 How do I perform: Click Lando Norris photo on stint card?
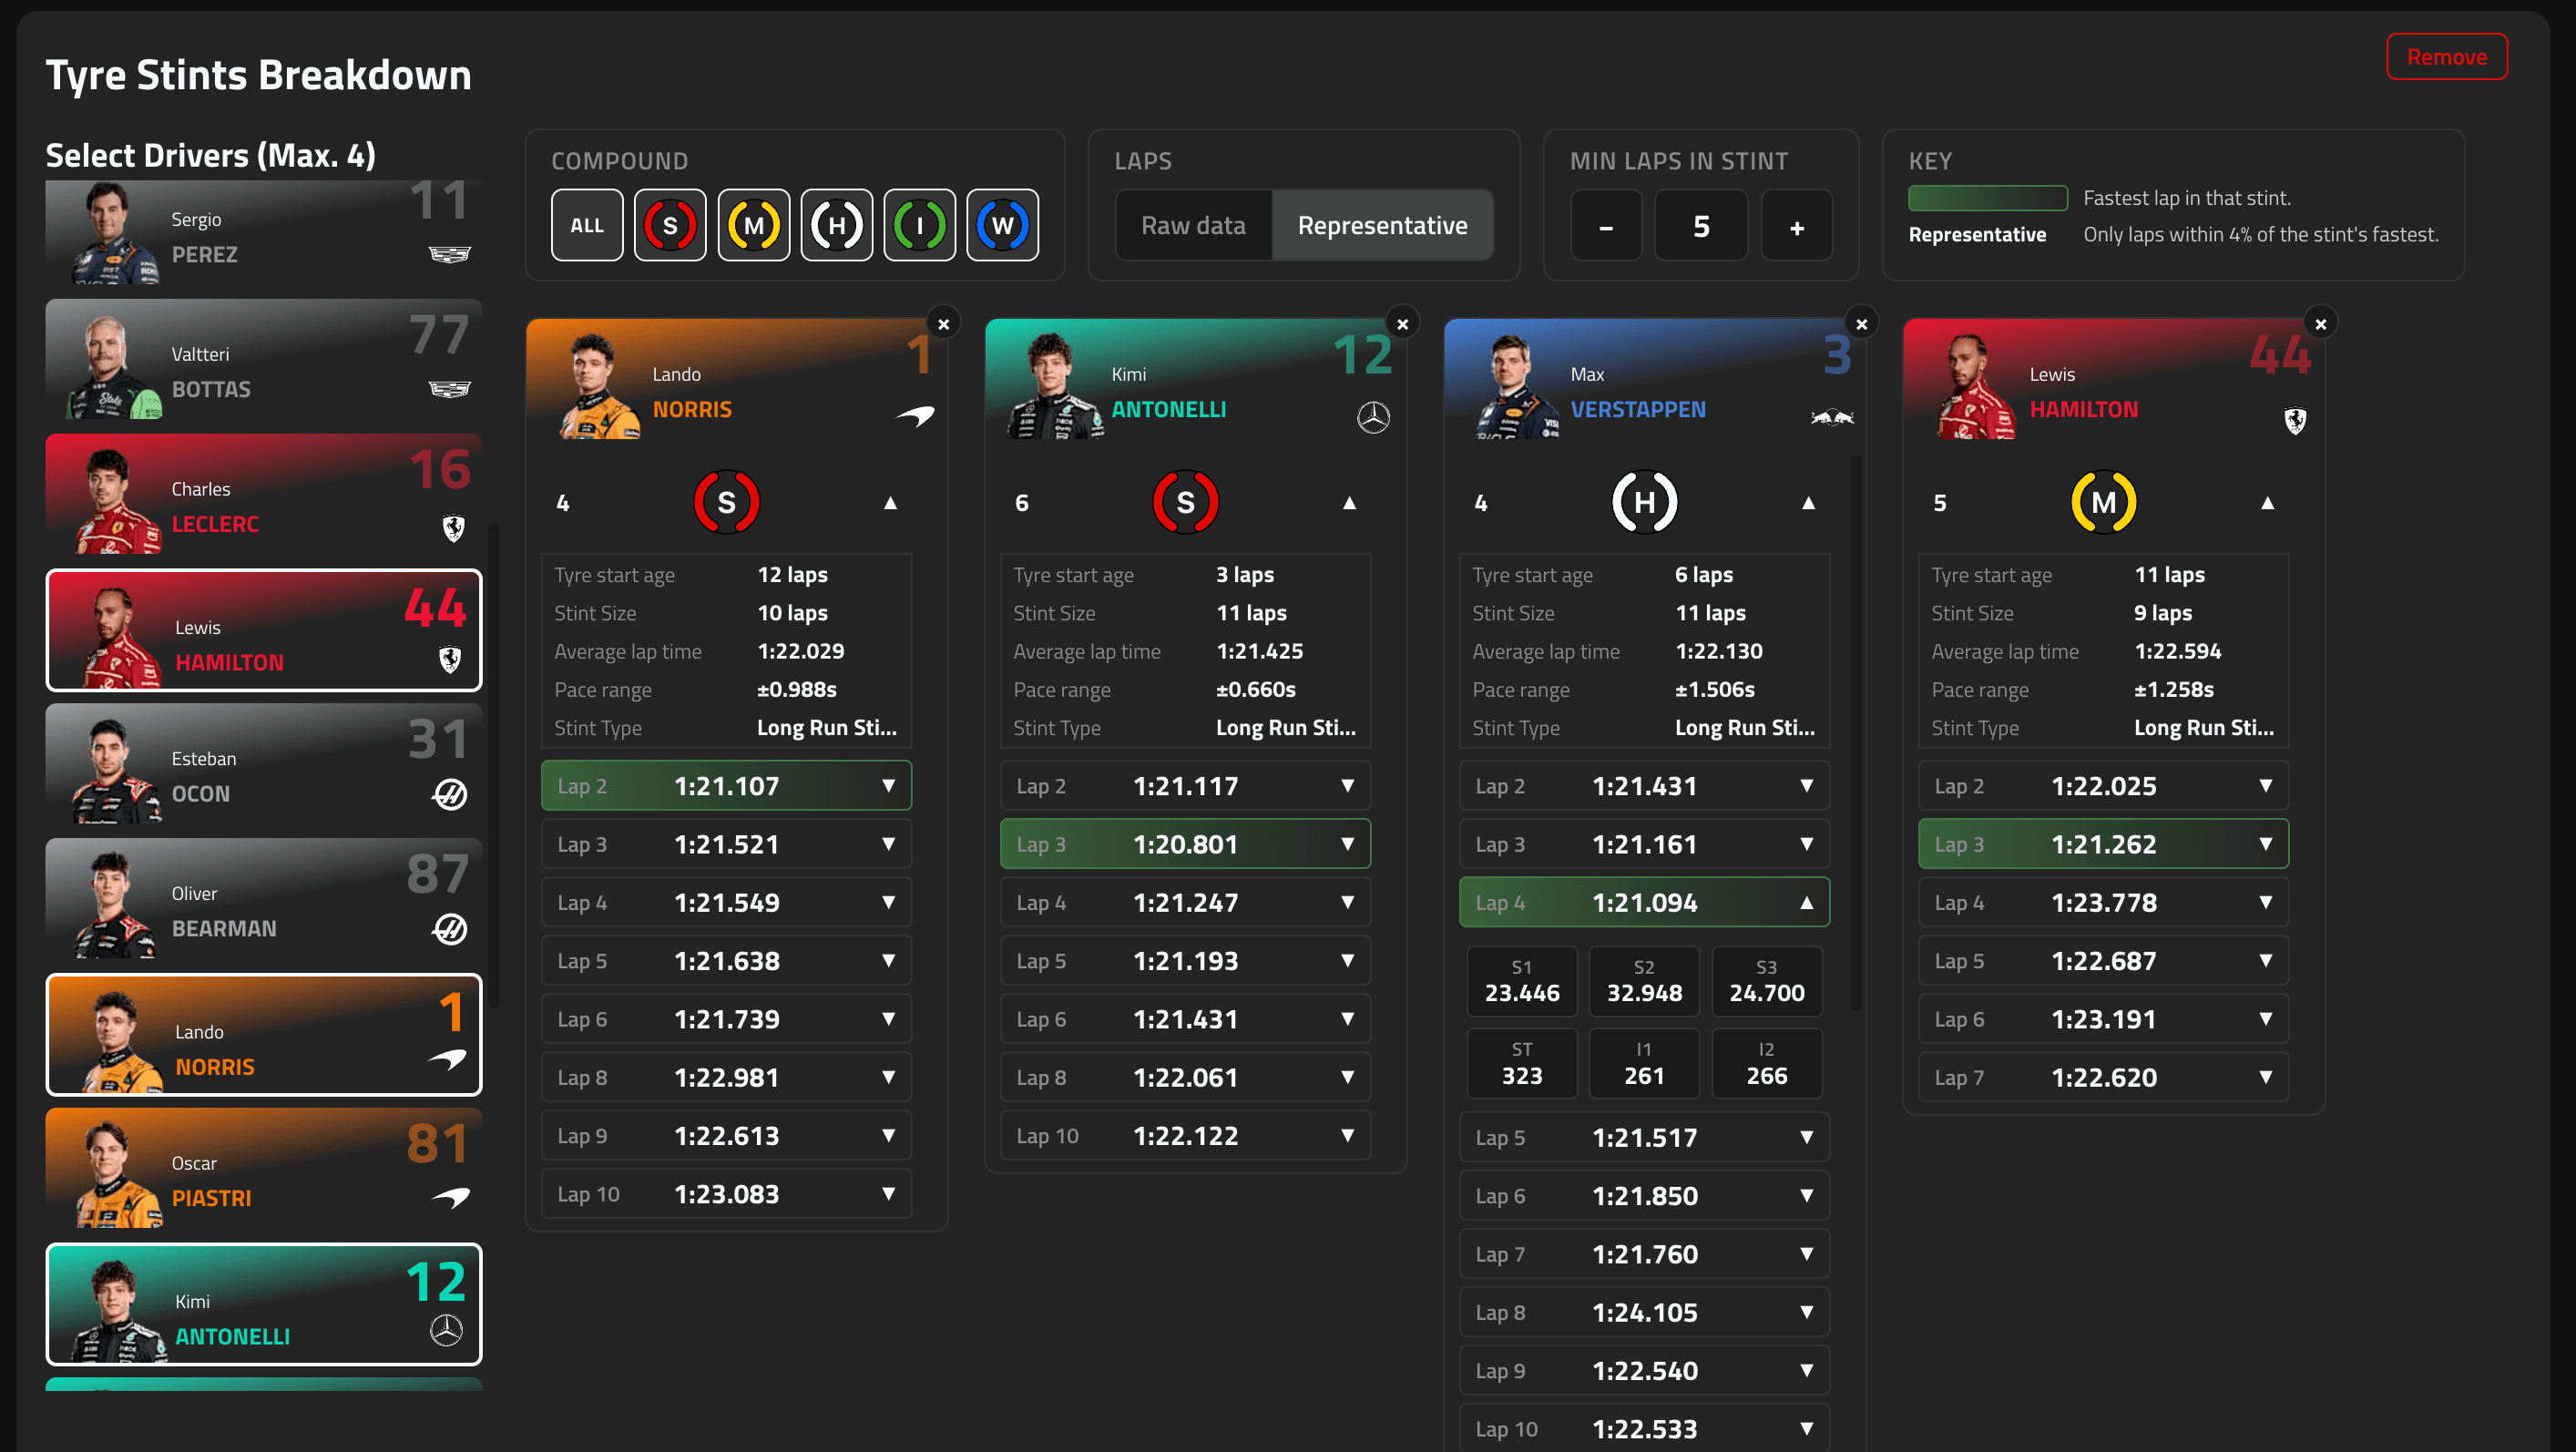coord(600,386)
